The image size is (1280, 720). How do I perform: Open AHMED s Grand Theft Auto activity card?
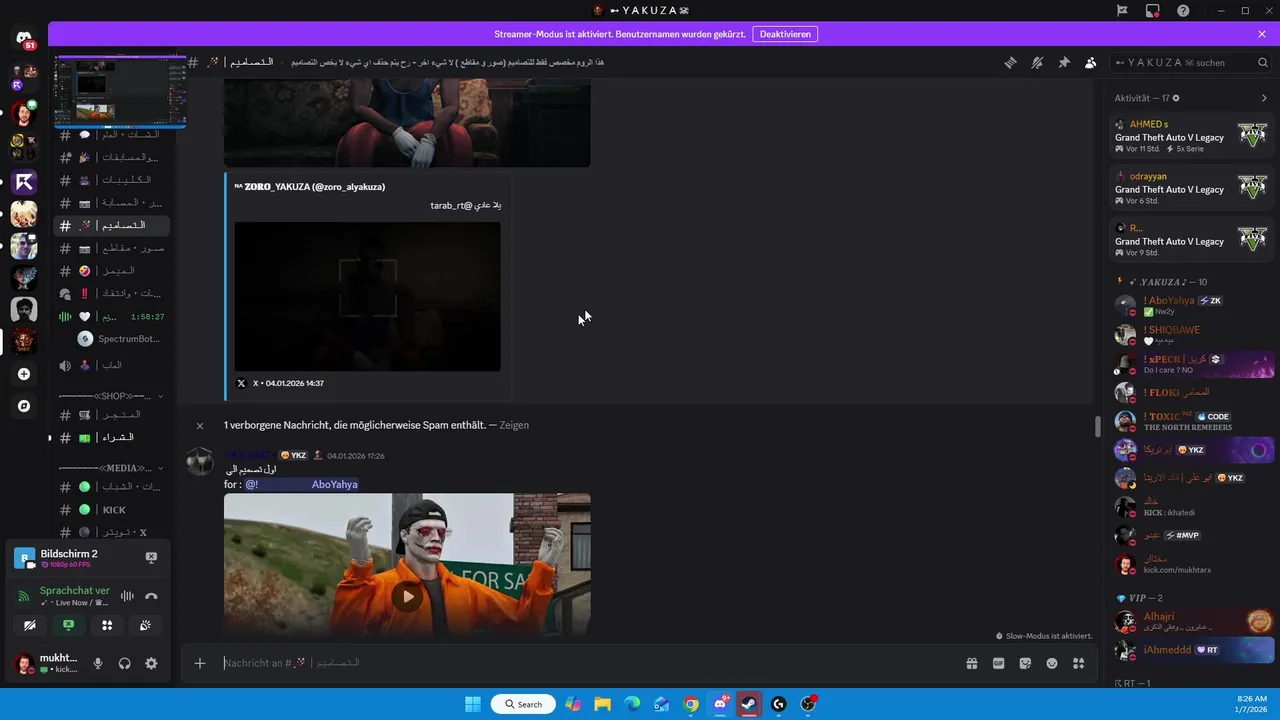(x=1191, y=136)
